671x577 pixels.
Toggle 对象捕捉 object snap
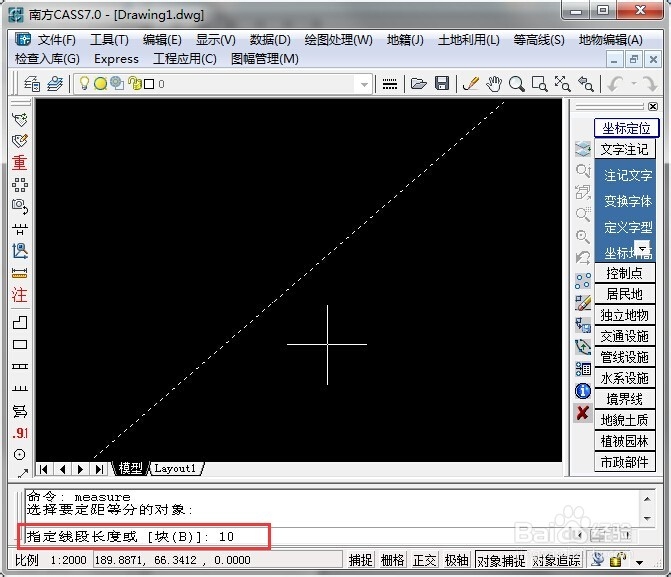click(x=501, y=560)
